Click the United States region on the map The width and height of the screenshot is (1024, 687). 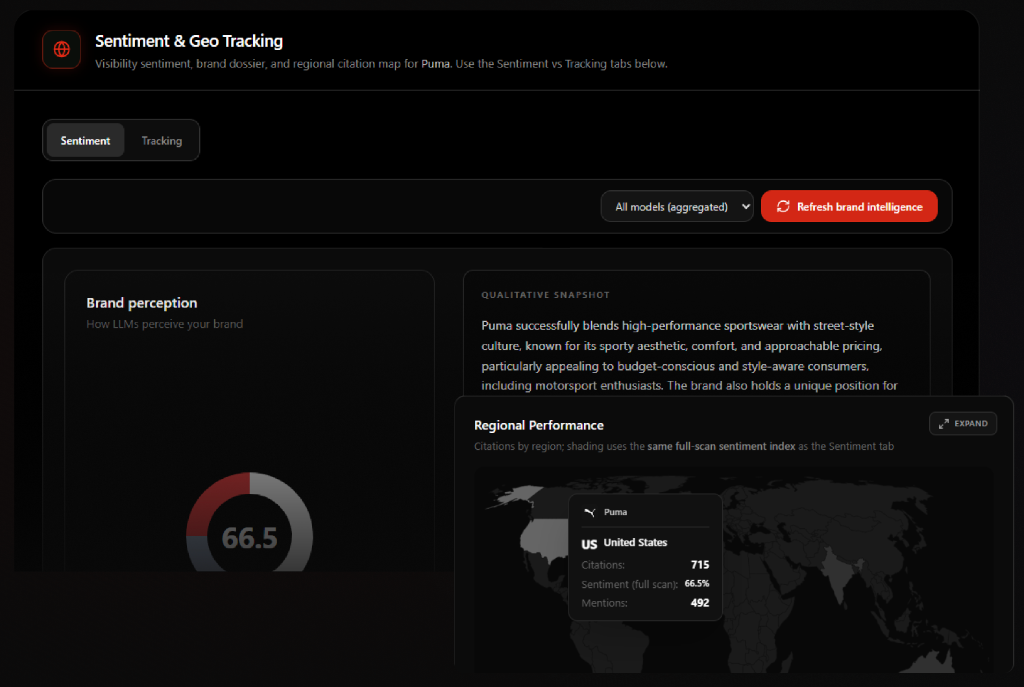click(545, 541)
